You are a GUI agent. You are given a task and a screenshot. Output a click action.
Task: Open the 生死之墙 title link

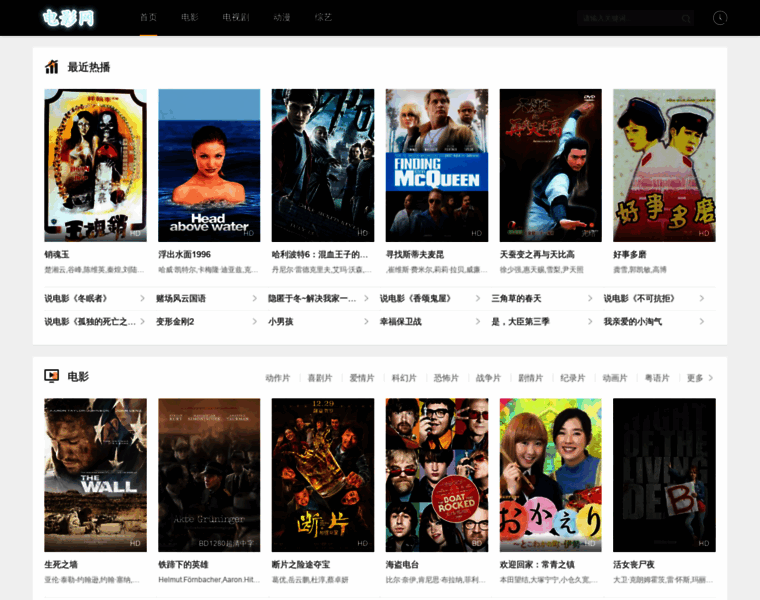coord(61,565)
